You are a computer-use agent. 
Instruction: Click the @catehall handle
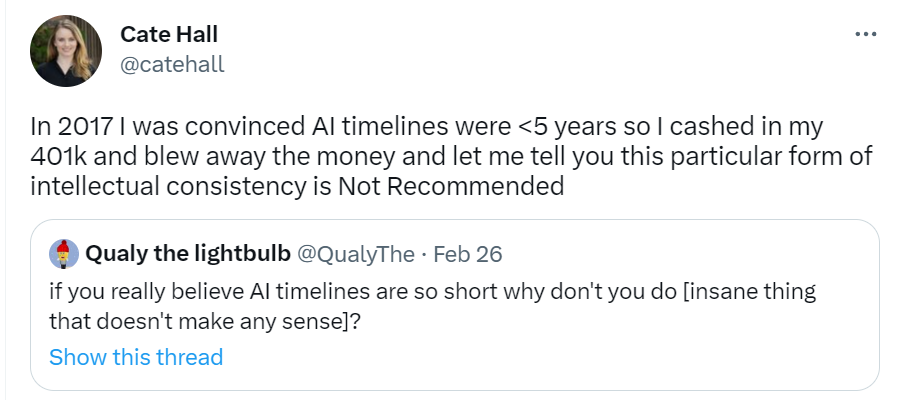click(172, 65)
